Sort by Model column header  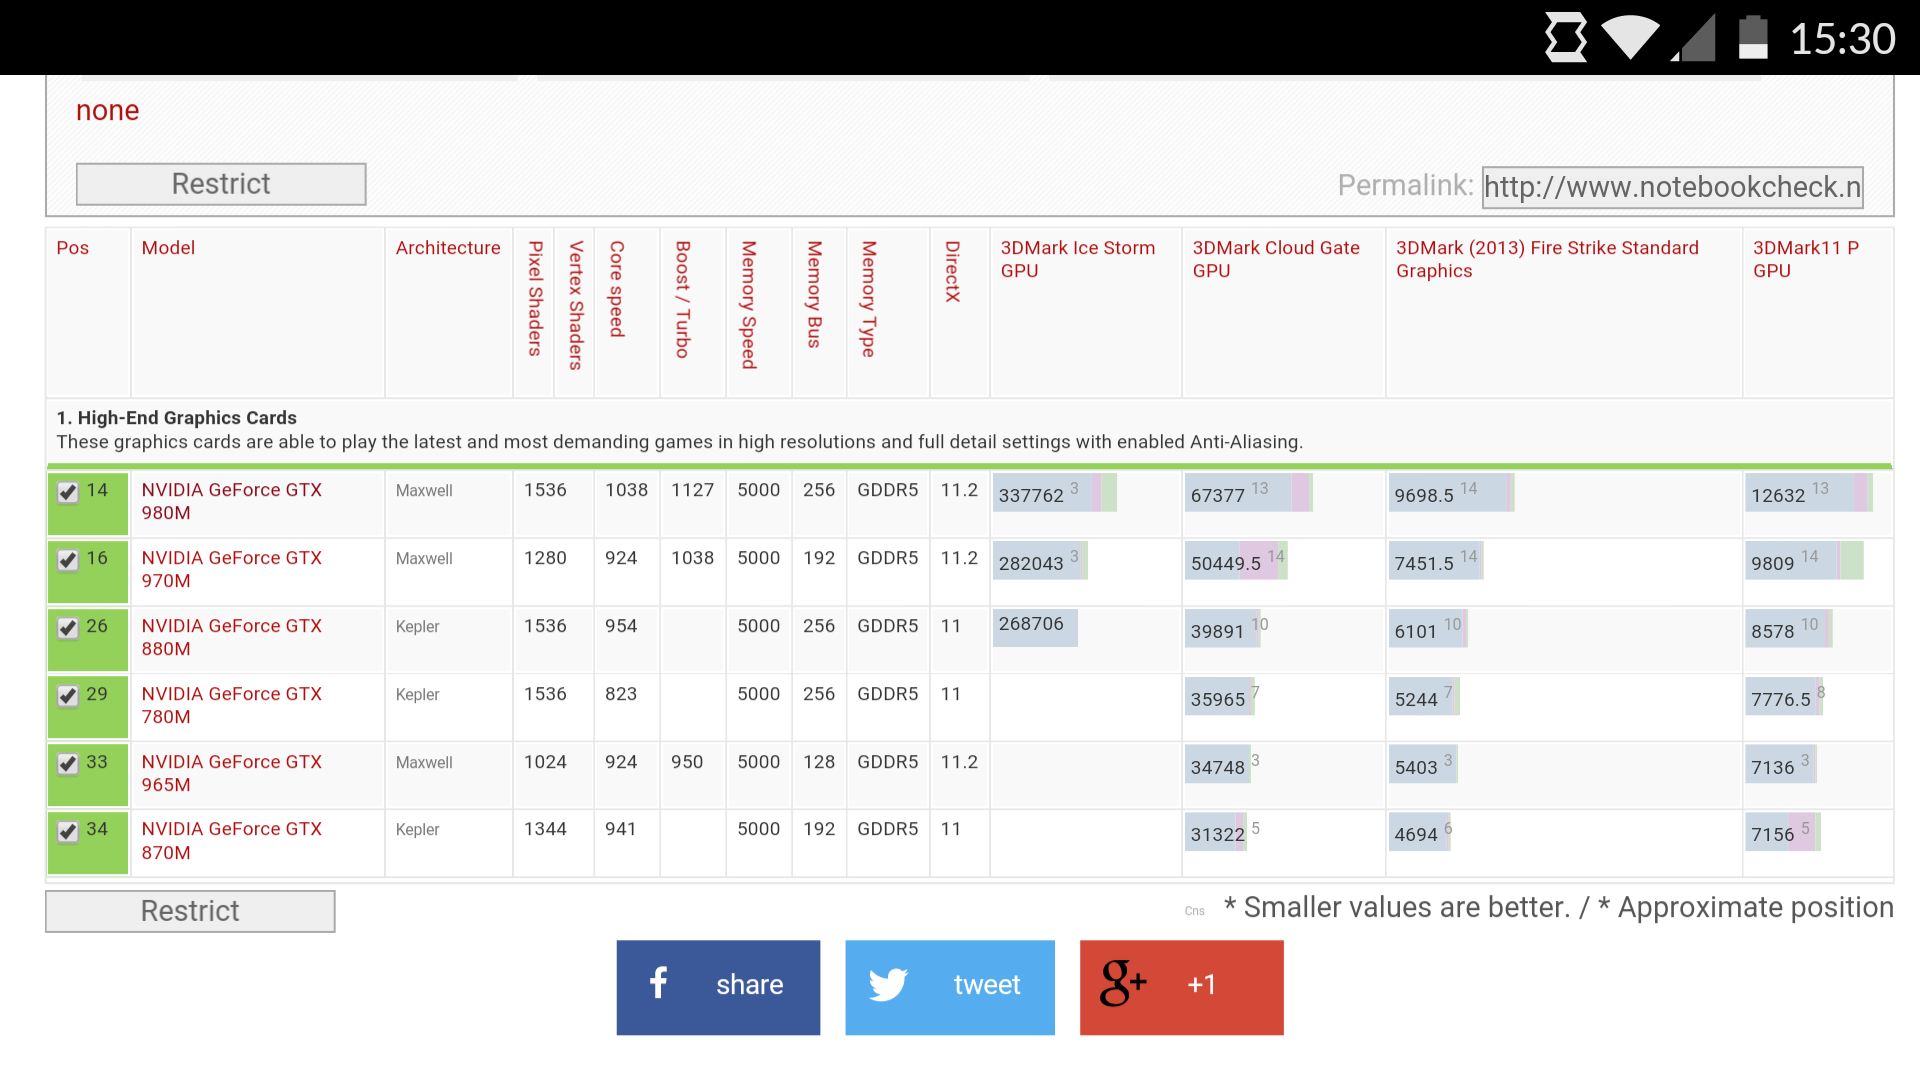(168, 248)
